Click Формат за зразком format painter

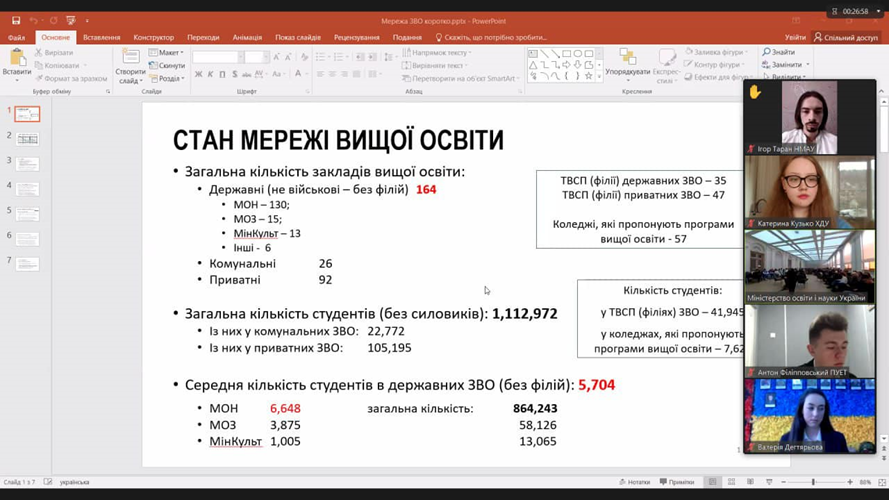coord(71,78)
